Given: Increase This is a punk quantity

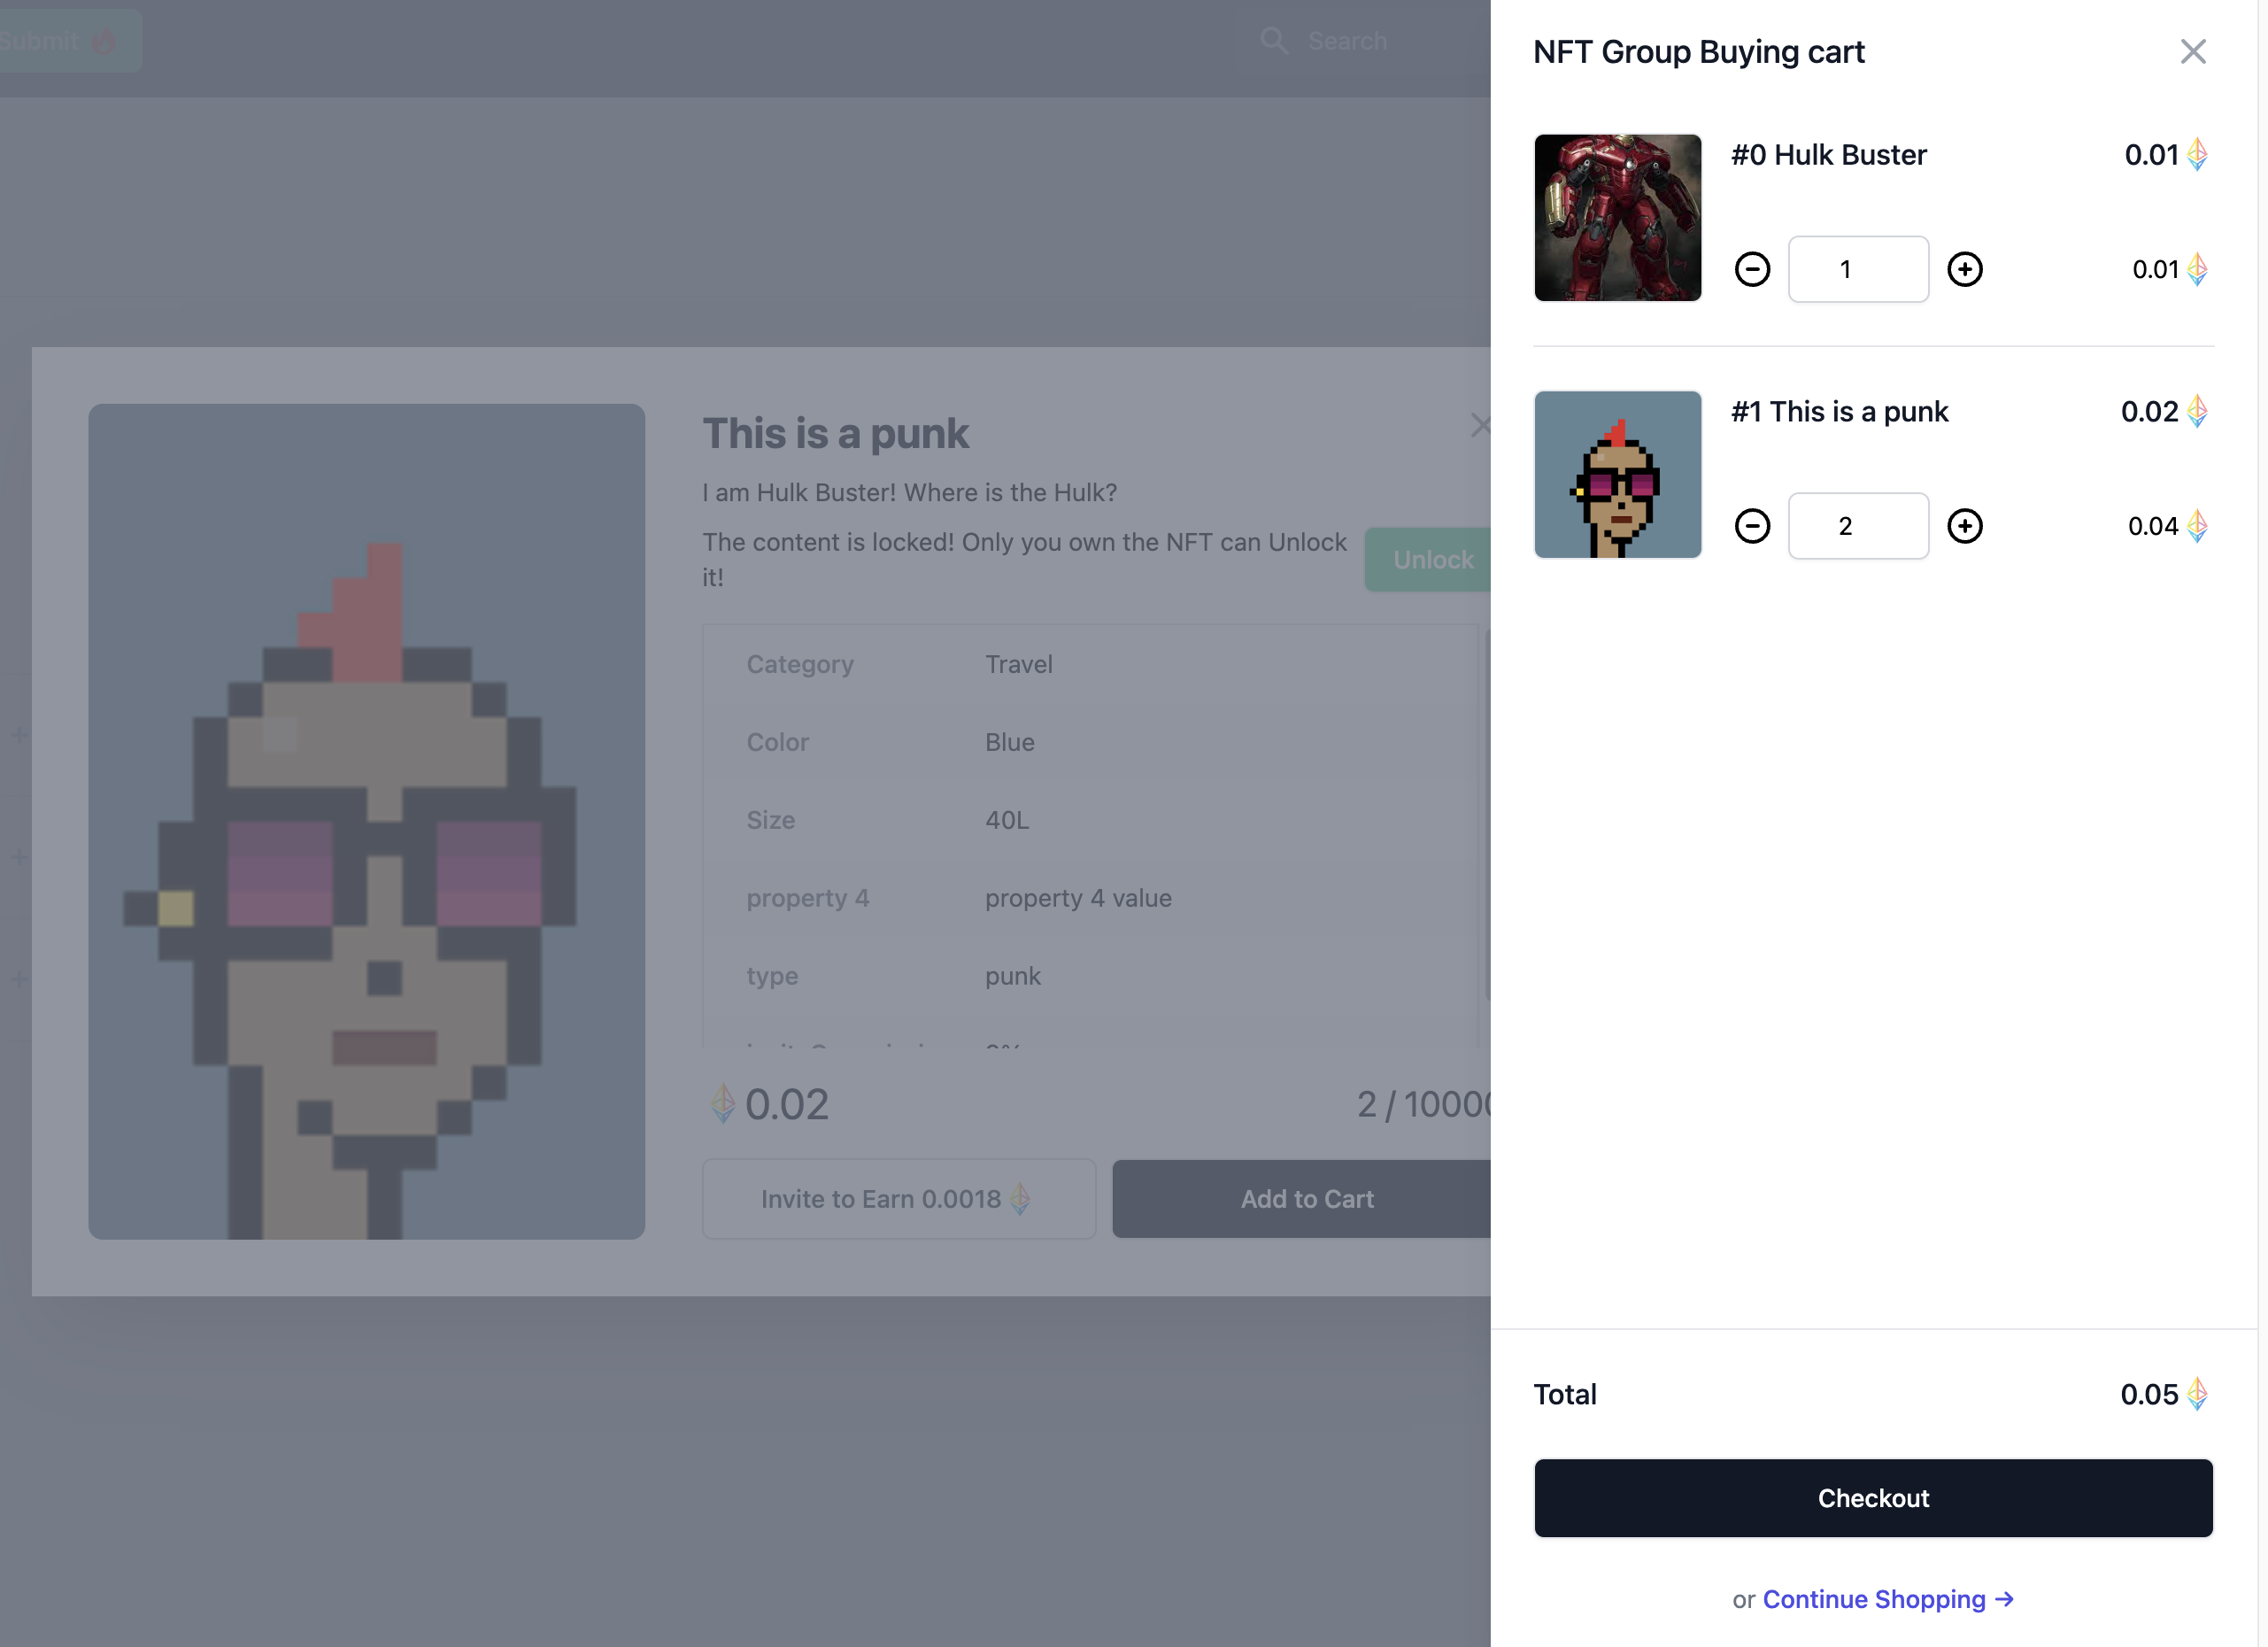Looking at the screenshot, I should 1964,526.
